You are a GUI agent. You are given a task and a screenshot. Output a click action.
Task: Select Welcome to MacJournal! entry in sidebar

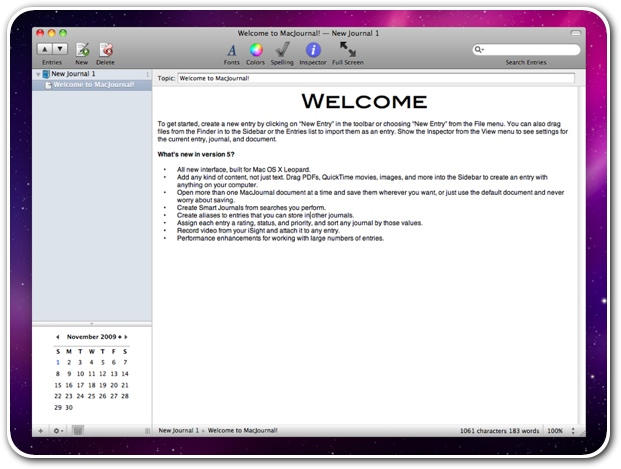click(x=92, y=85)
